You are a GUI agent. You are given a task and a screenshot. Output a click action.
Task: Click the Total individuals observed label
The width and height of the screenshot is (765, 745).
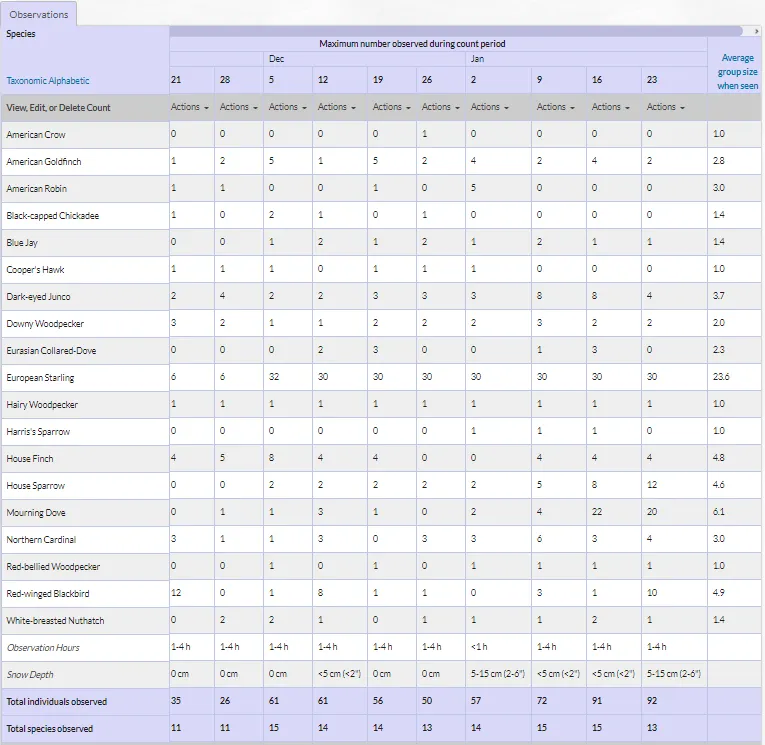[x=57, y=702]
